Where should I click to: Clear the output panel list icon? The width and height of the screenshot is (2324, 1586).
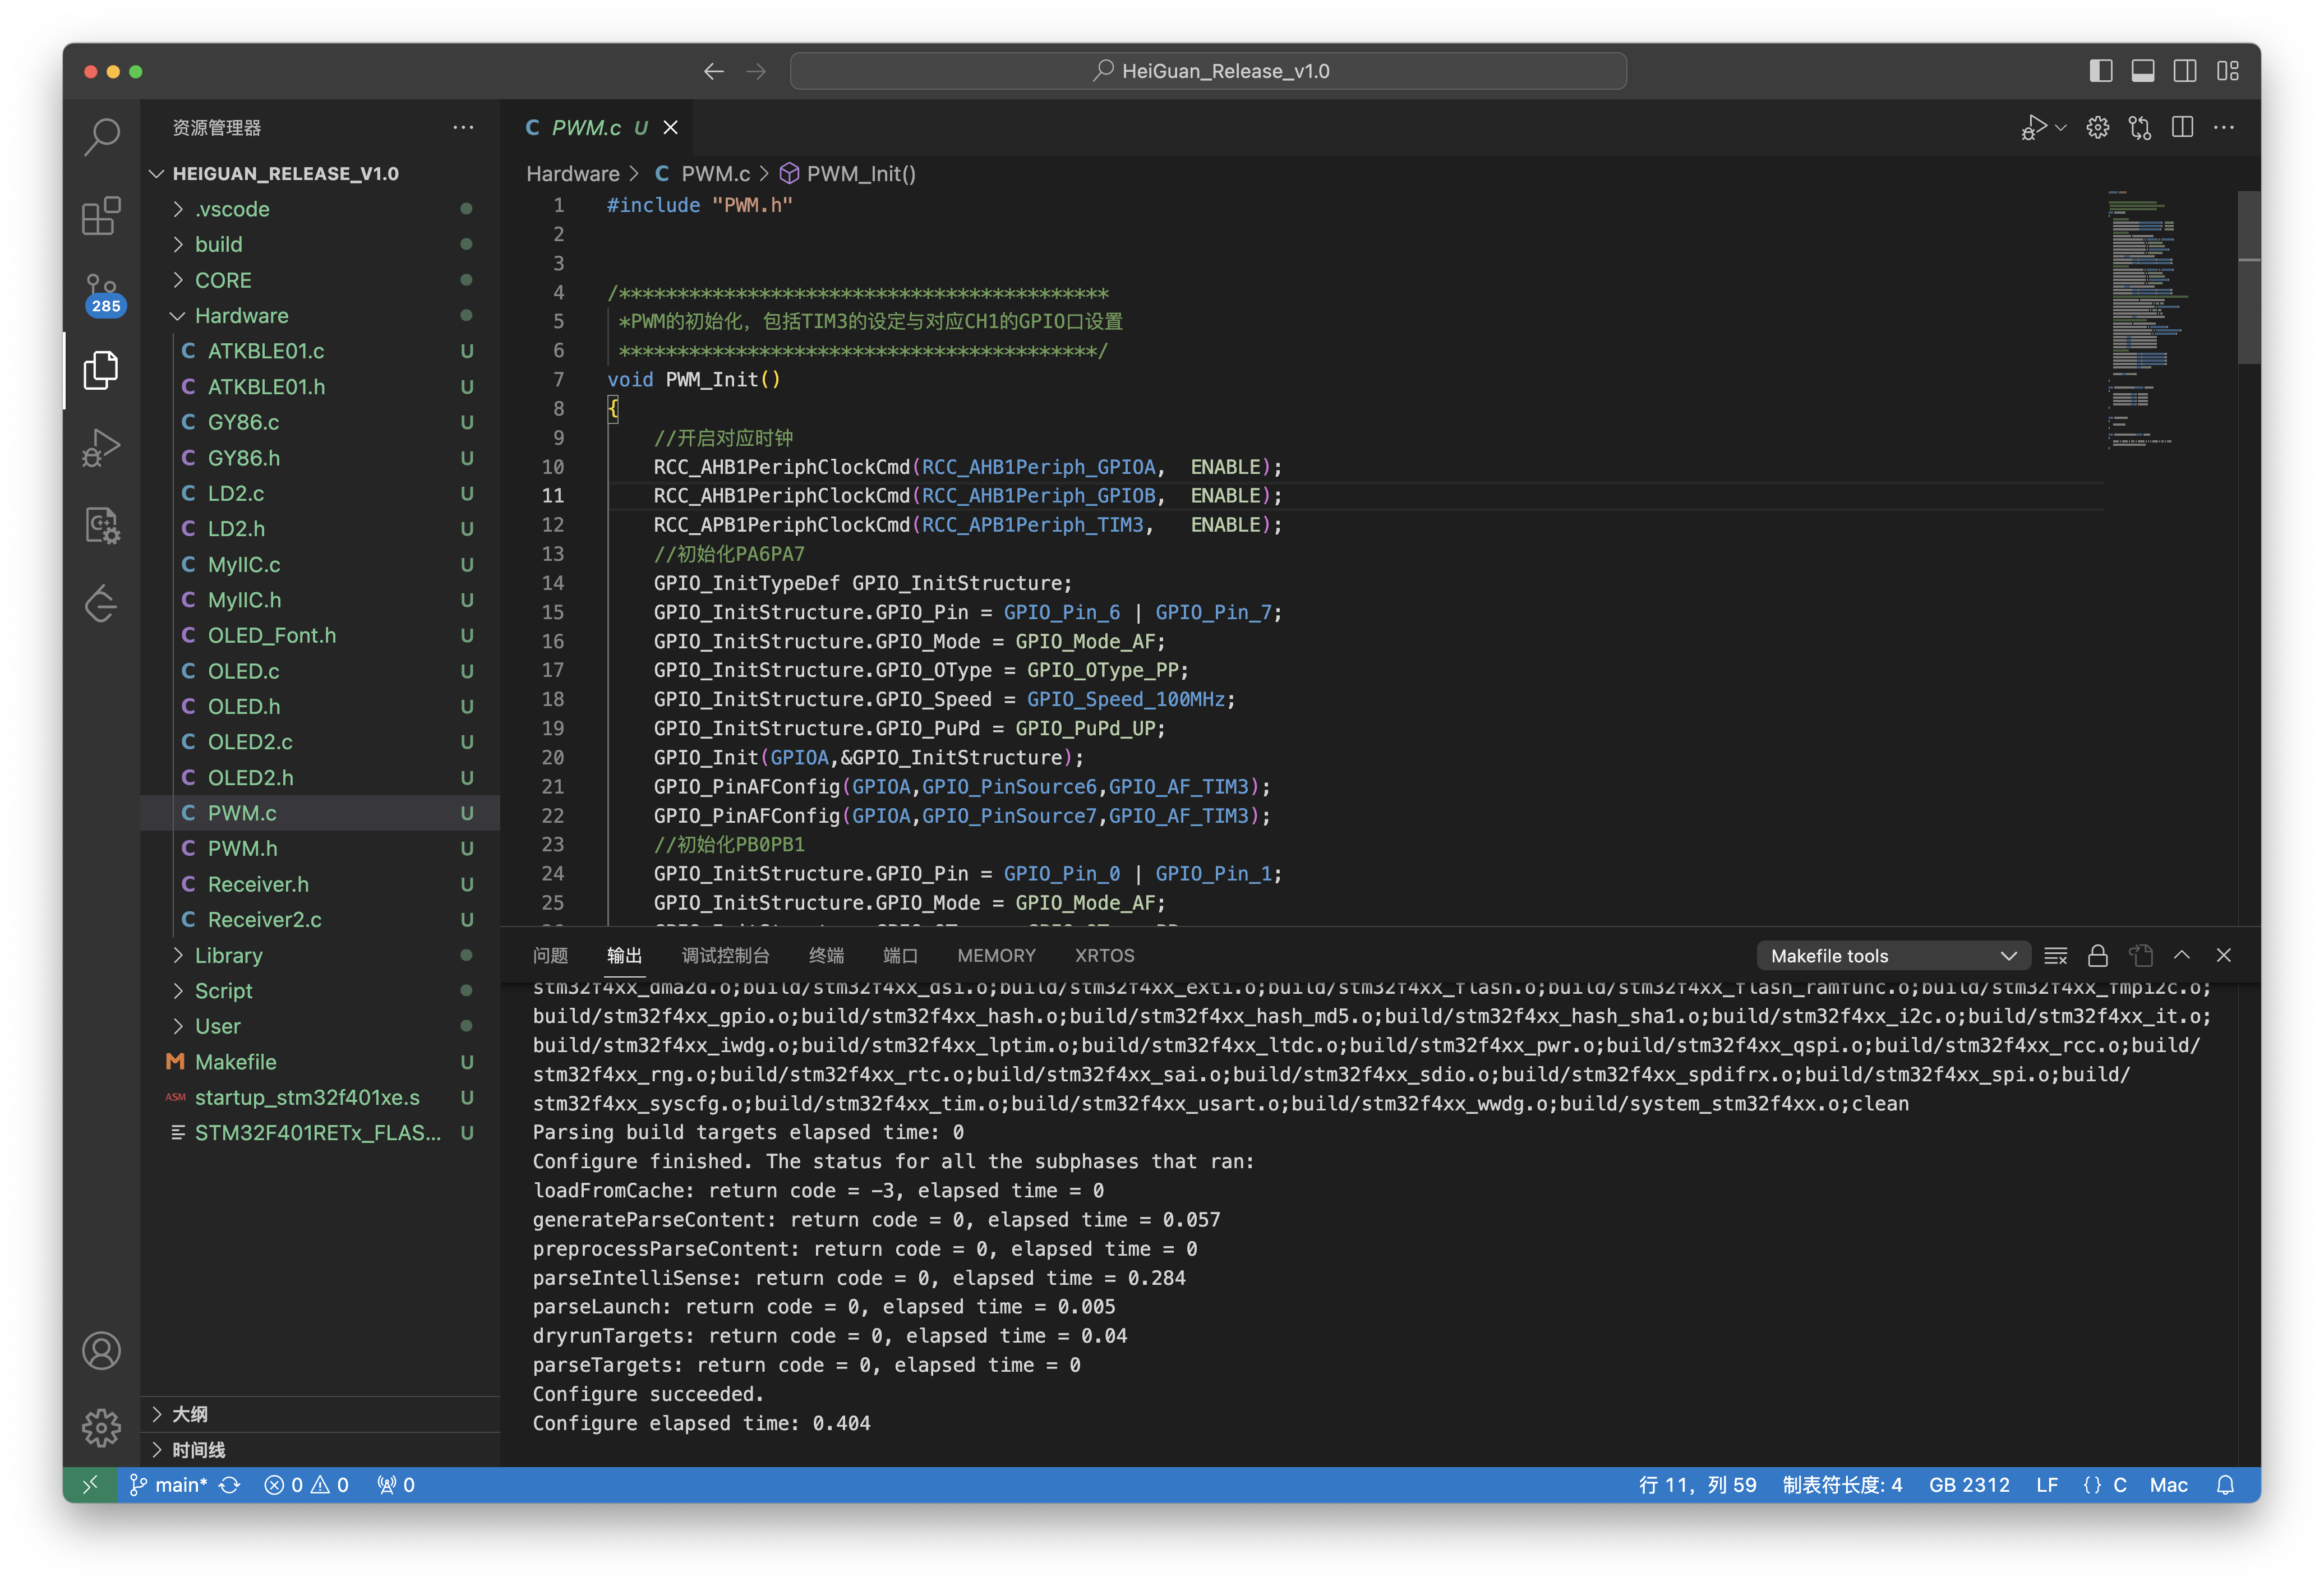pos(2056,956)
